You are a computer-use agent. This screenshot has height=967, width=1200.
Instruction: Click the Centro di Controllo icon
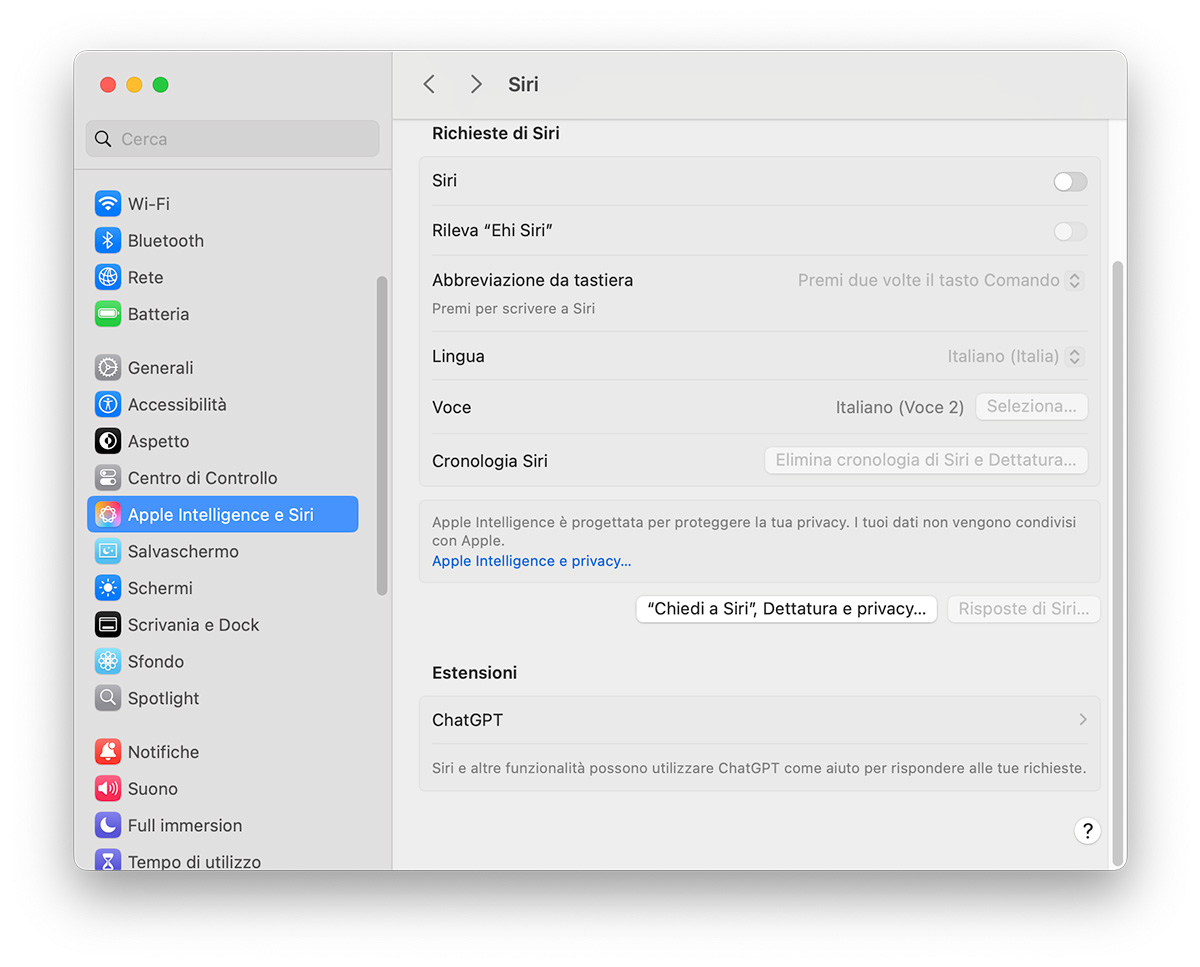click(x=108, y=478)
